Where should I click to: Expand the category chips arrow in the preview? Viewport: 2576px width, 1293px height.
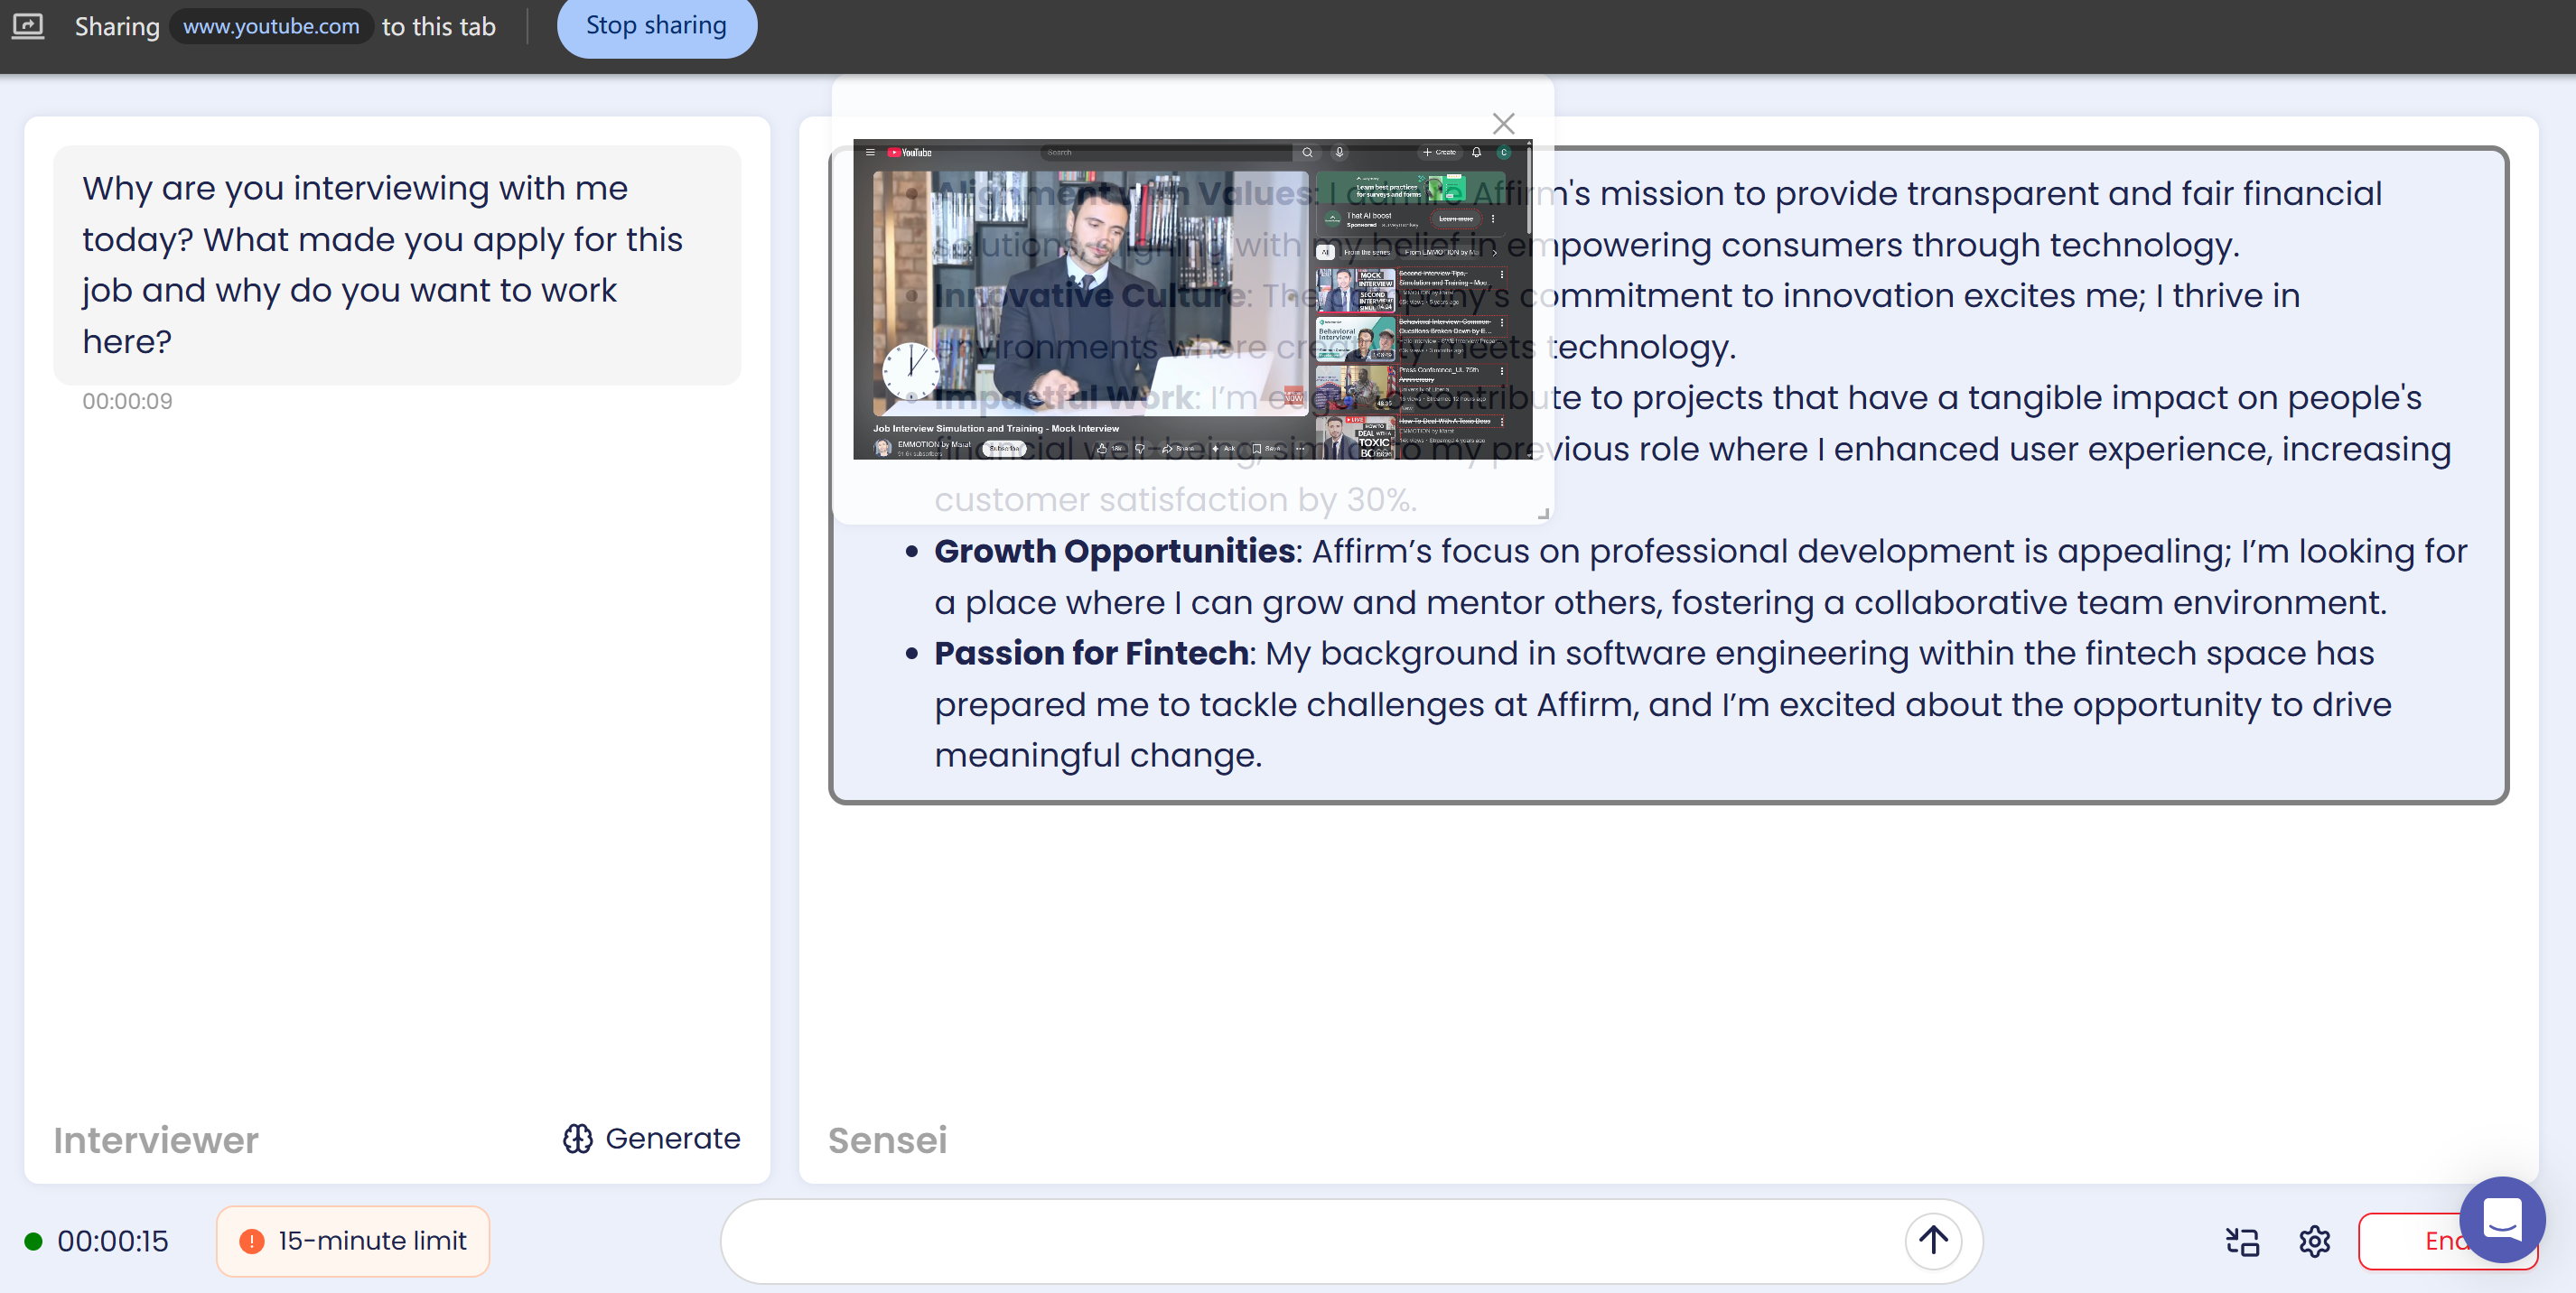tap(1494, 252)
